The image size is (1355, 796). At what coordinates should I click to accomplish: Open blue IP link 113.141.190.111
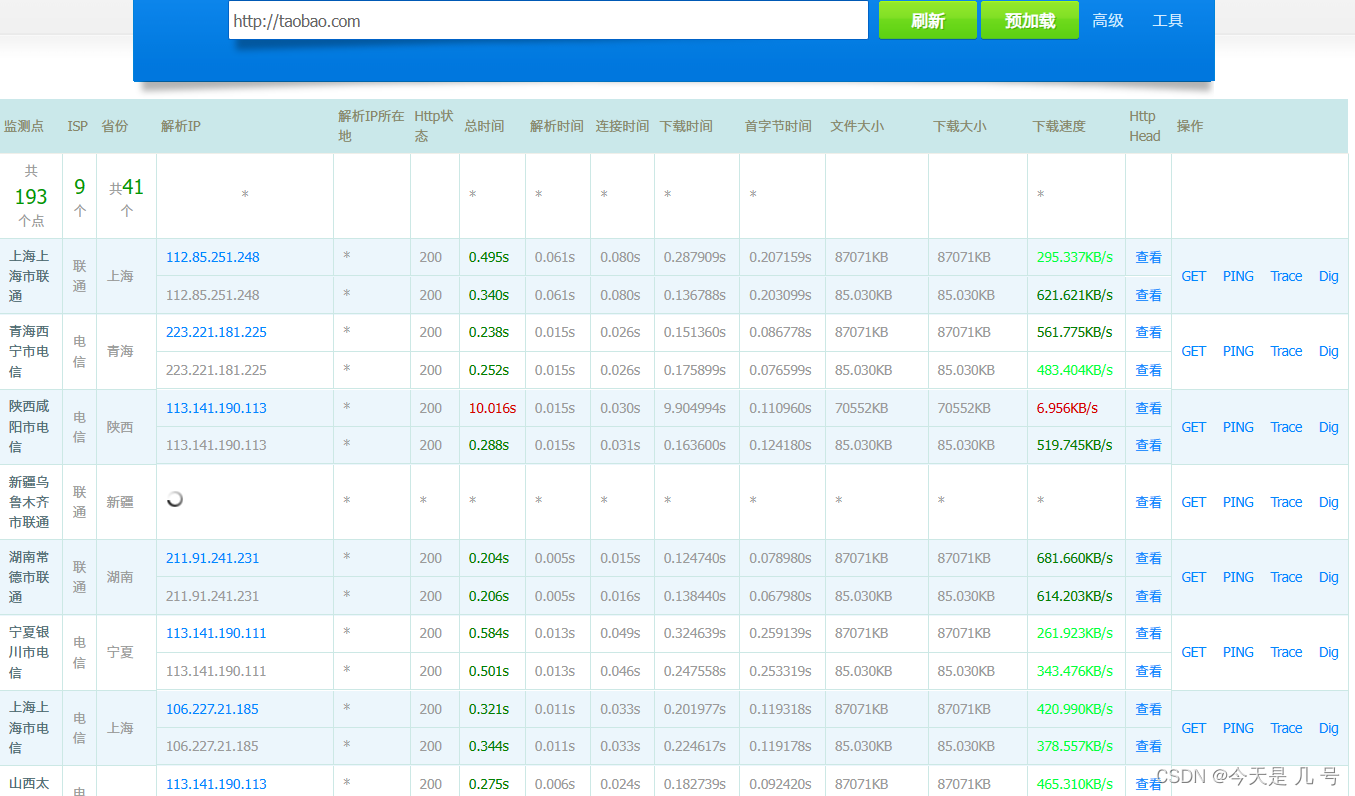[x=216, y=633]
